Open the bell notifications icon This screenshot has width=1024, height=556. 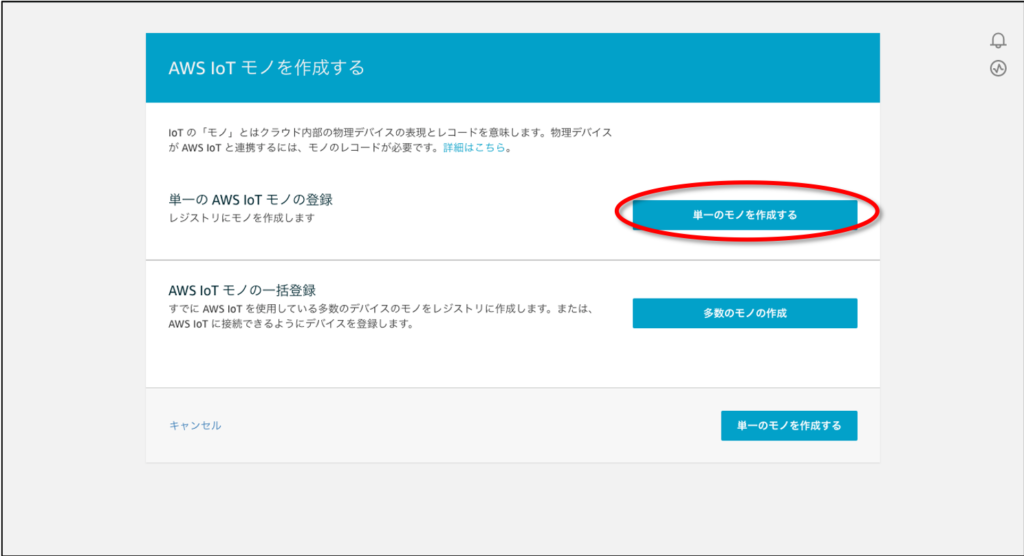coord(998,41)
